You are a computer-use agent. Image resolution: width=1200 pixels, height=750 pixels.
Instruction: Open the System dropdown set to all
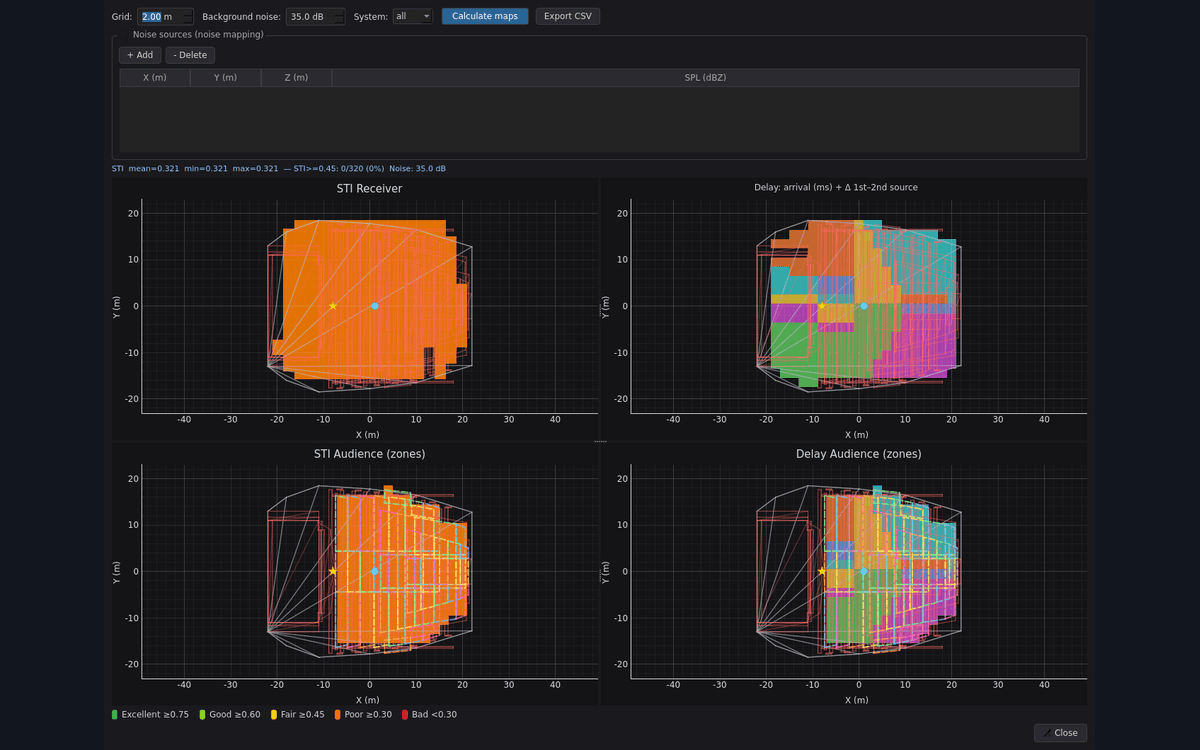(x=413, y=16)
